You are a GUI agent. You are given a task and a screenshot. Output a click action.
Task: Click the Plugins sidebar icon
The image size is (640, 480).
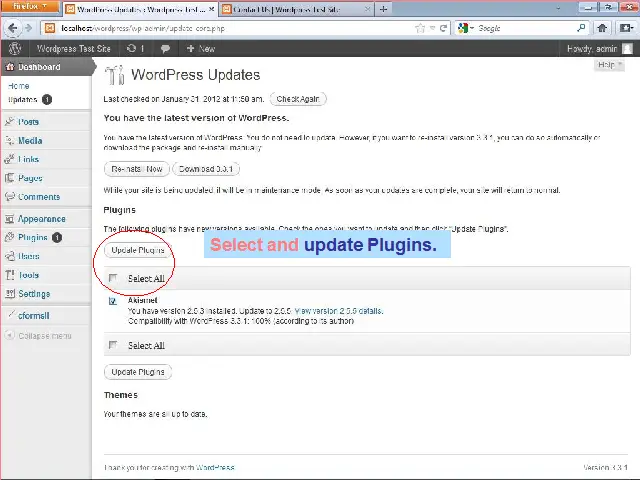pyautogui.click(x=9, y=238)
